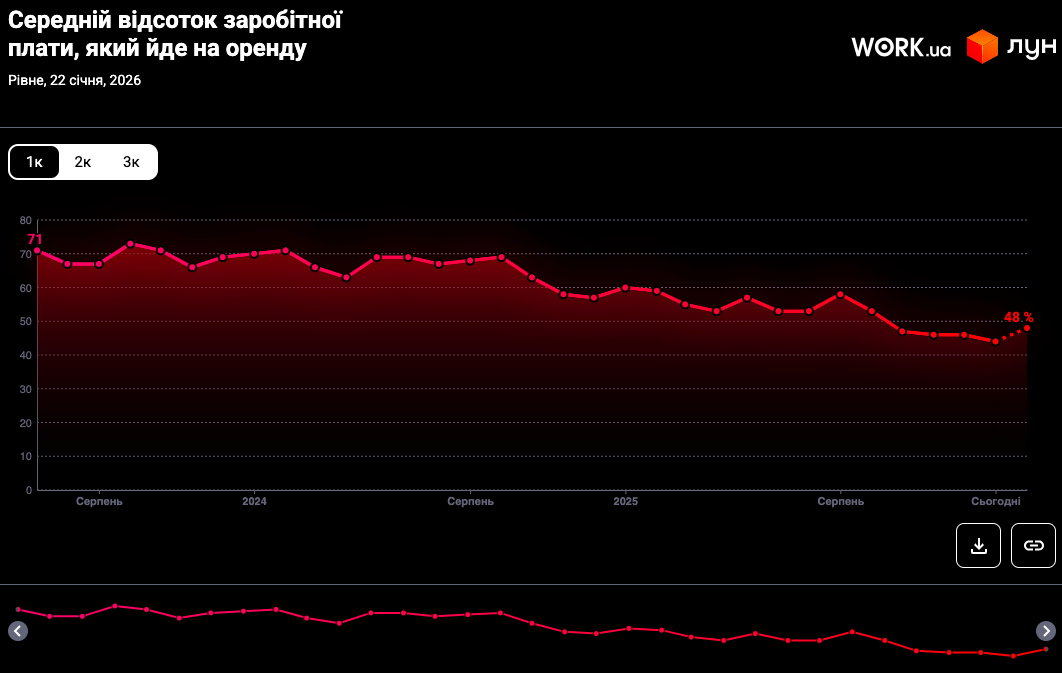Select the 1к apartment option

[x=35, y=162]
